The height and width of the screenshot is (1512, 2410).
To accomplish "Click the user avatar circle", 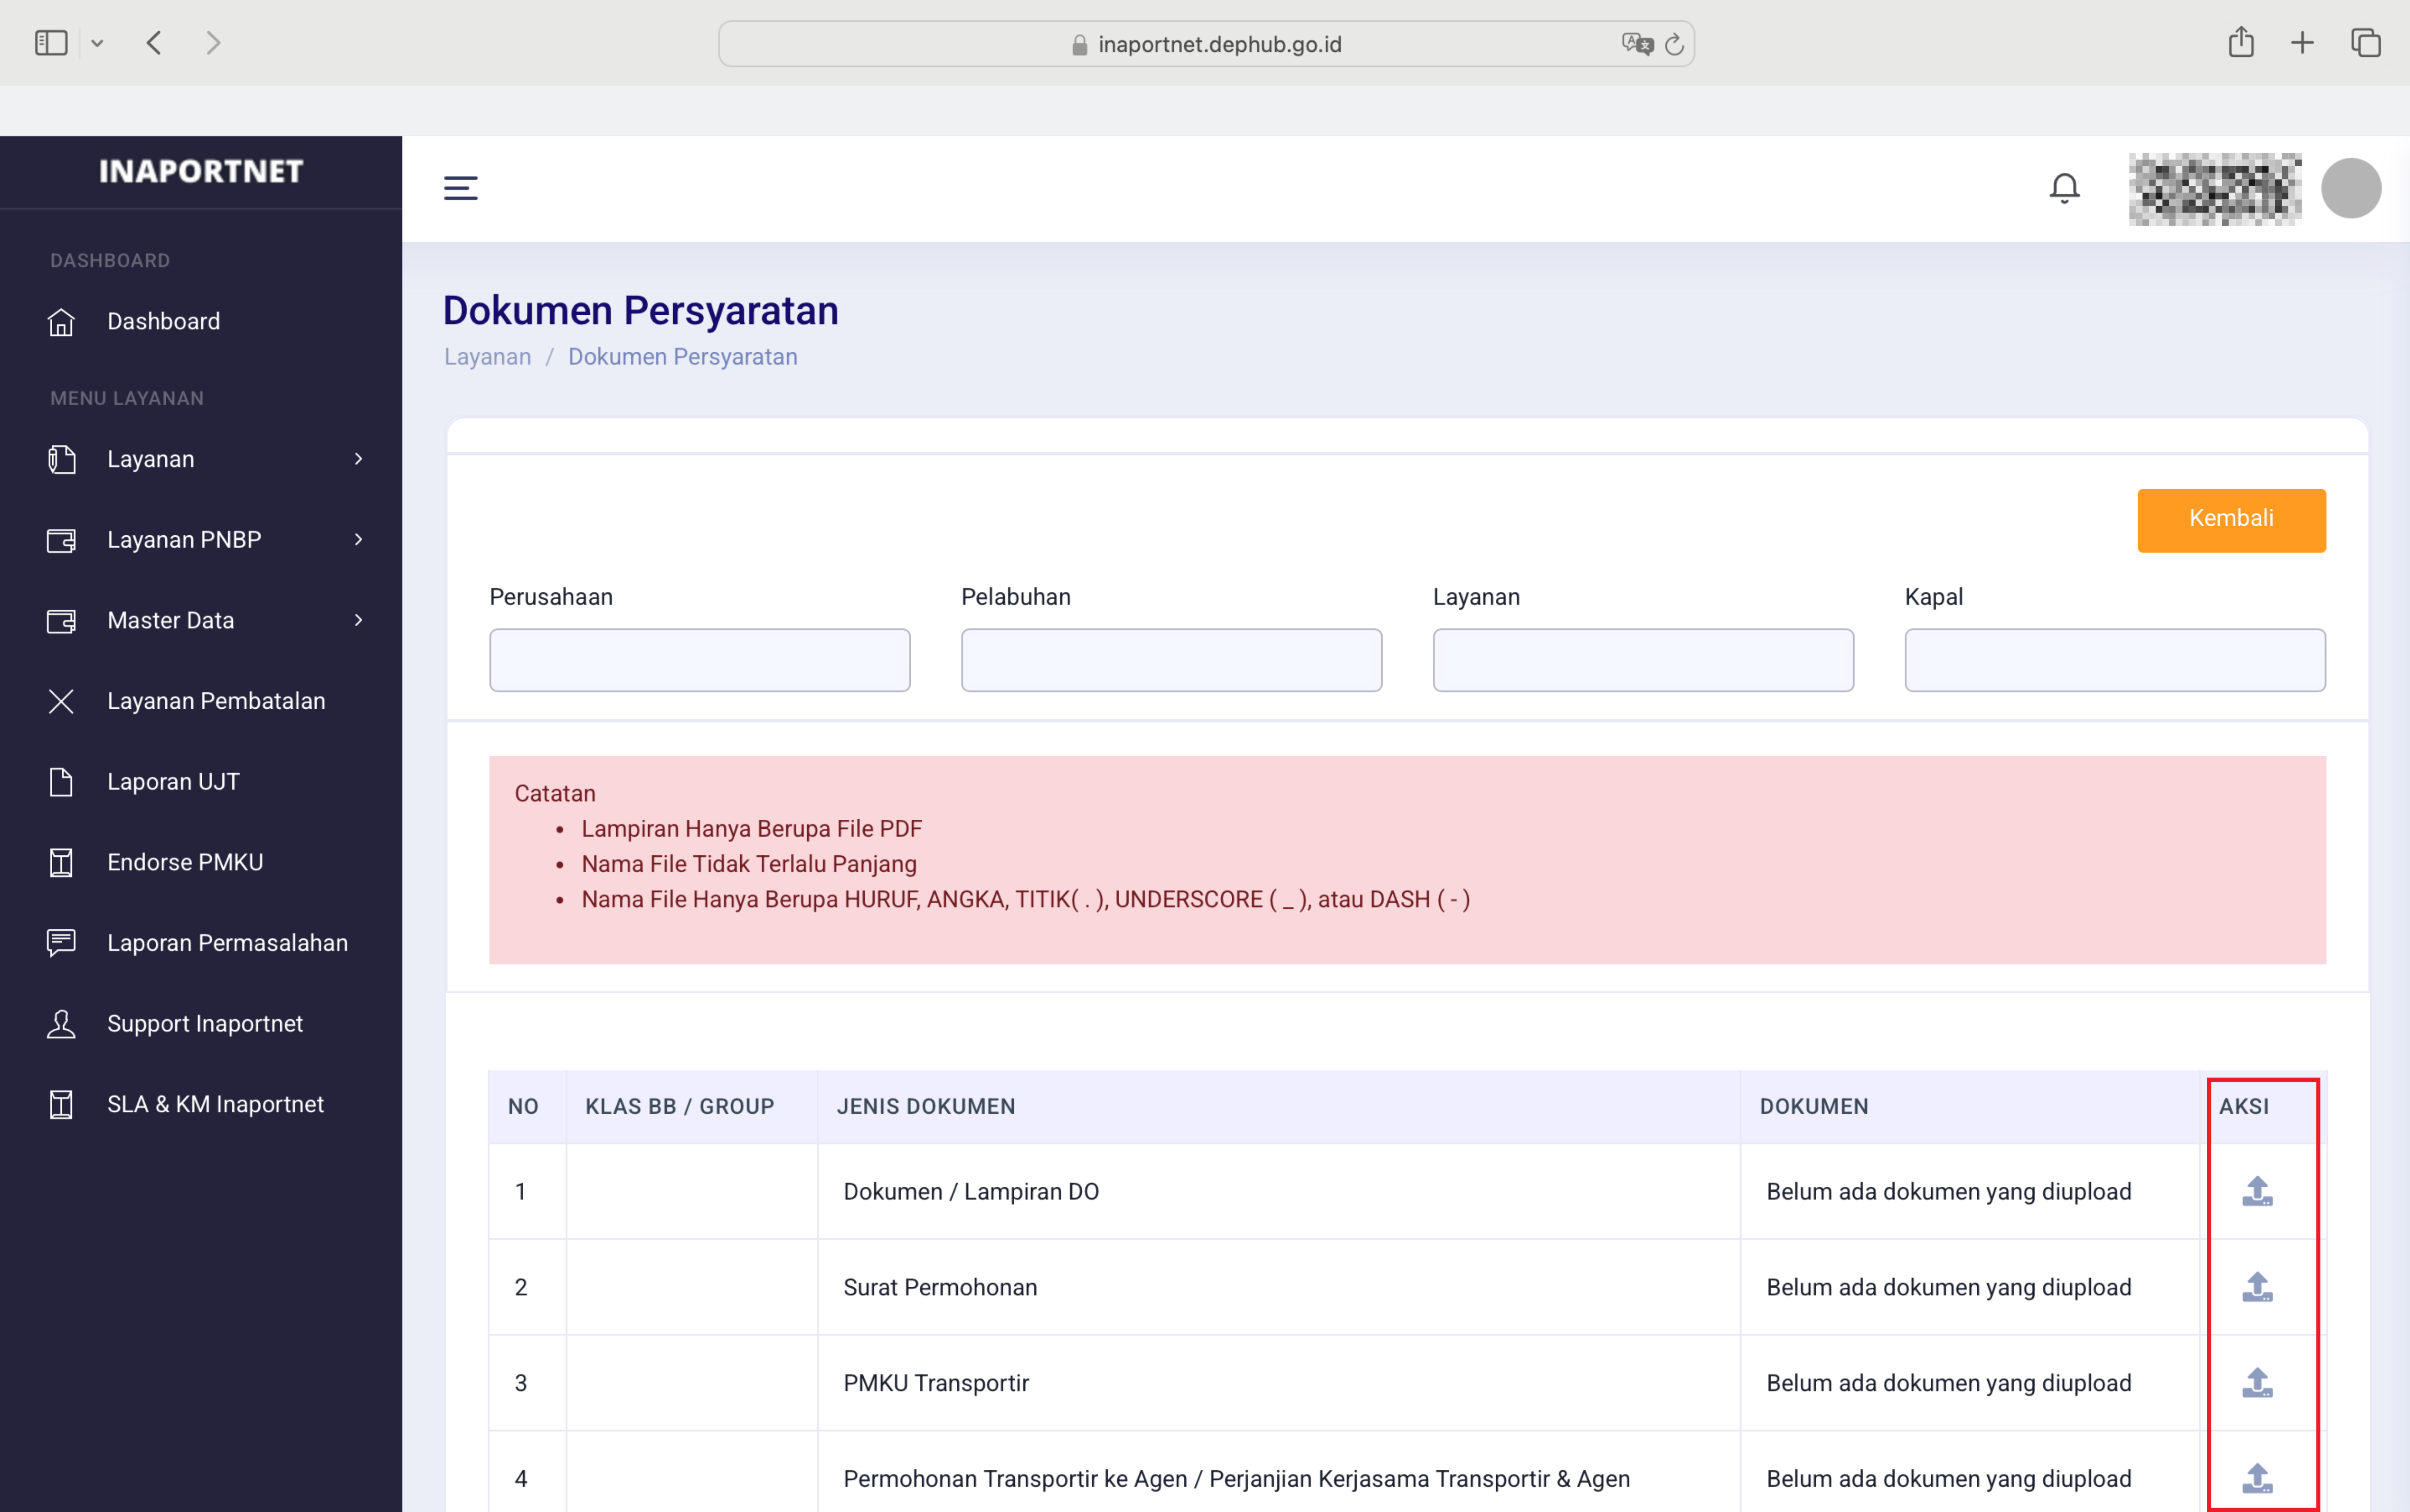I will click(2350, 188).
